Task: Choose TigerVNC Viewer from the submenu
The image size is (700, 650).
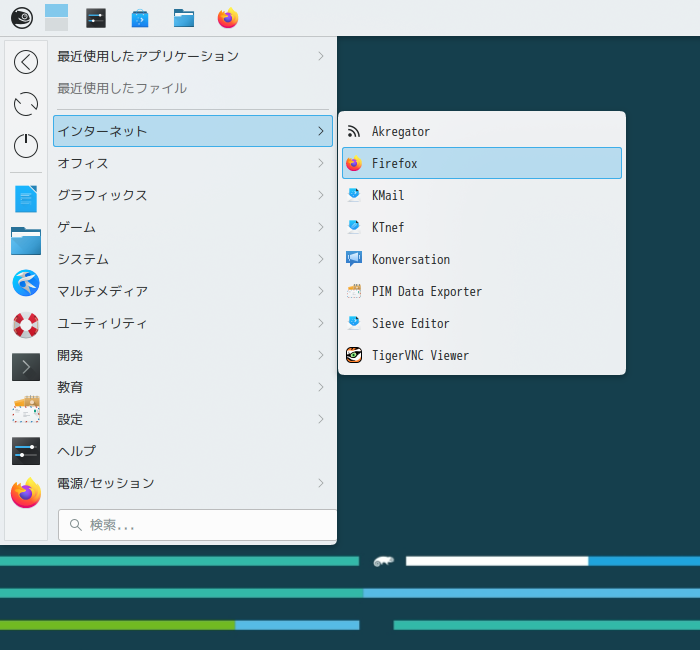Action: click(482, 355)
